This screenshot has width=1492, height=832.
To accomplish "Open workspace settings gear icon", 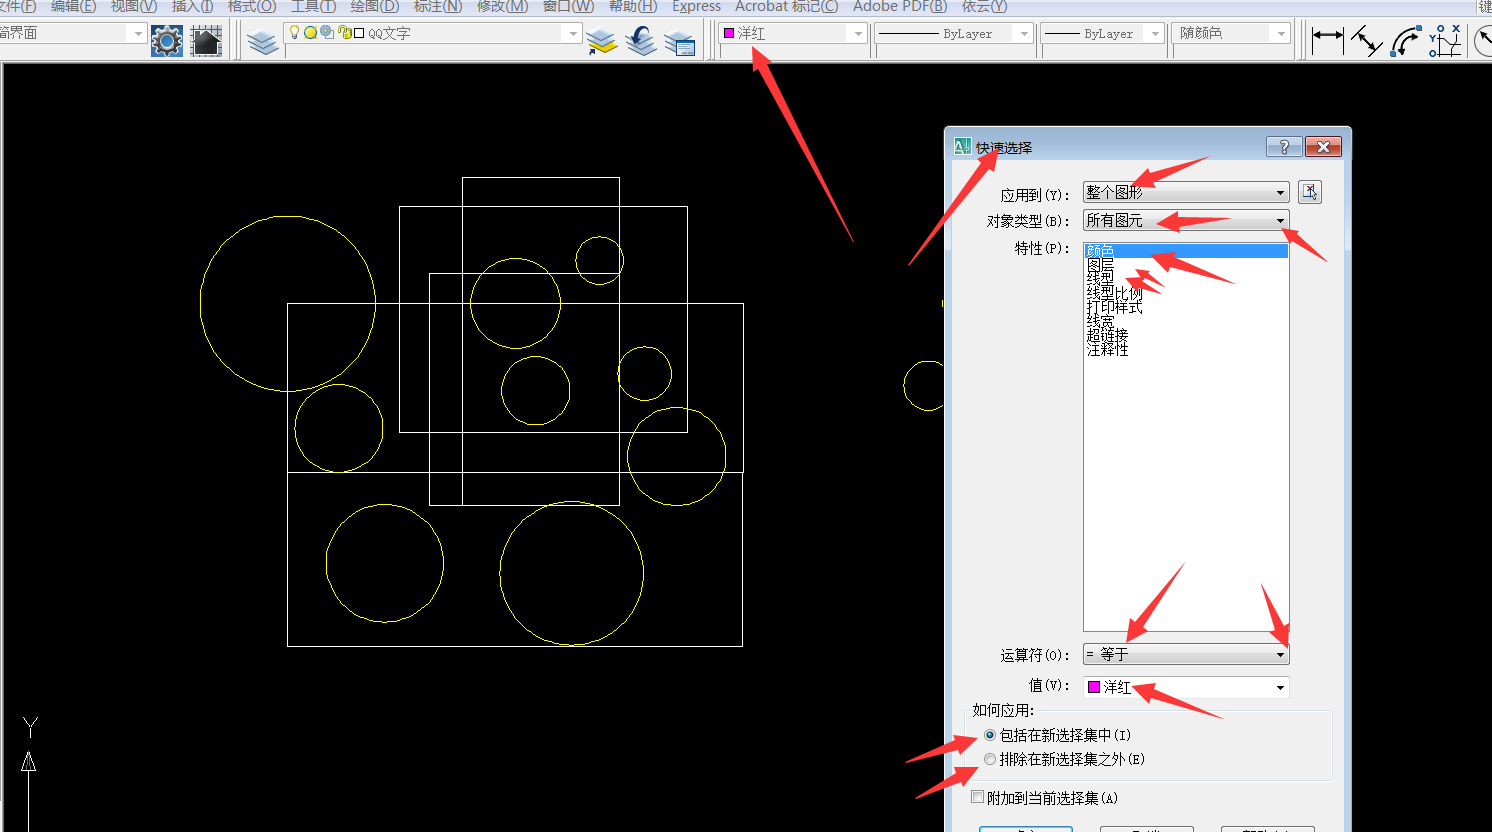I will pyautogui.click(x=167, y=40).
